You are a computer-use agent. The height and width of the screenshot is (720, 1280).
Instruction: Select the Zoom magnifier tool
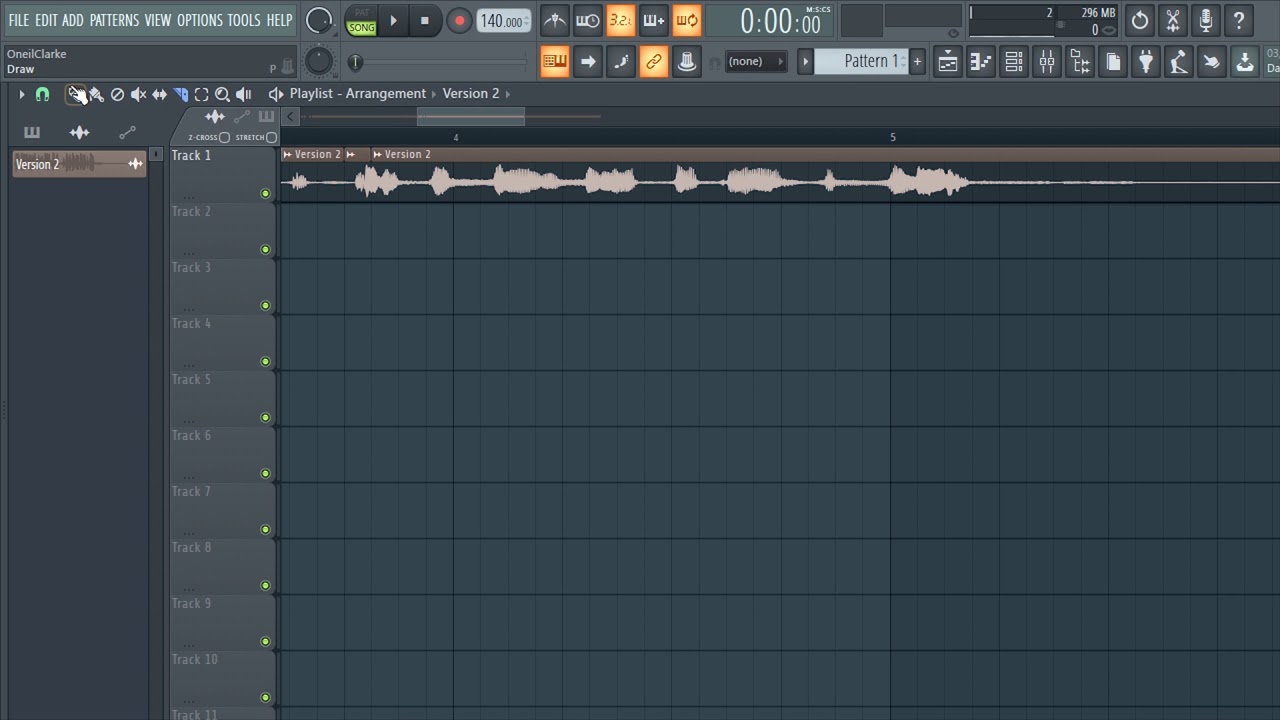tap(223, 94)
